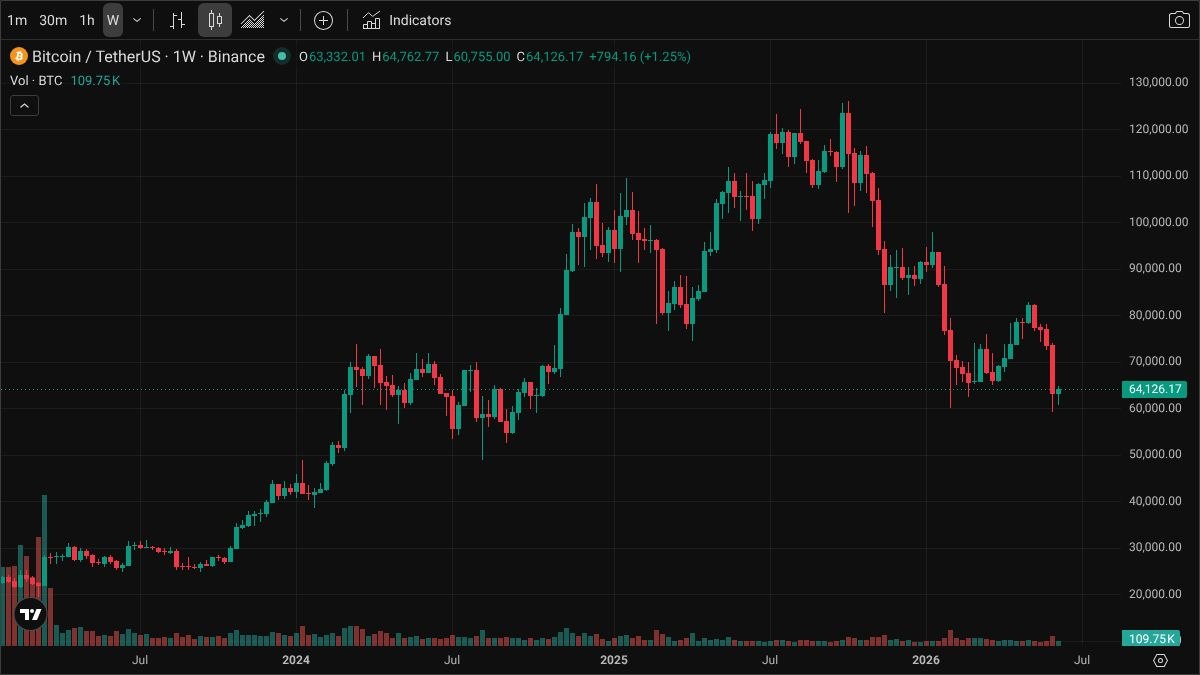
Task: Click the 2026 time axis label
Action: 927,660
